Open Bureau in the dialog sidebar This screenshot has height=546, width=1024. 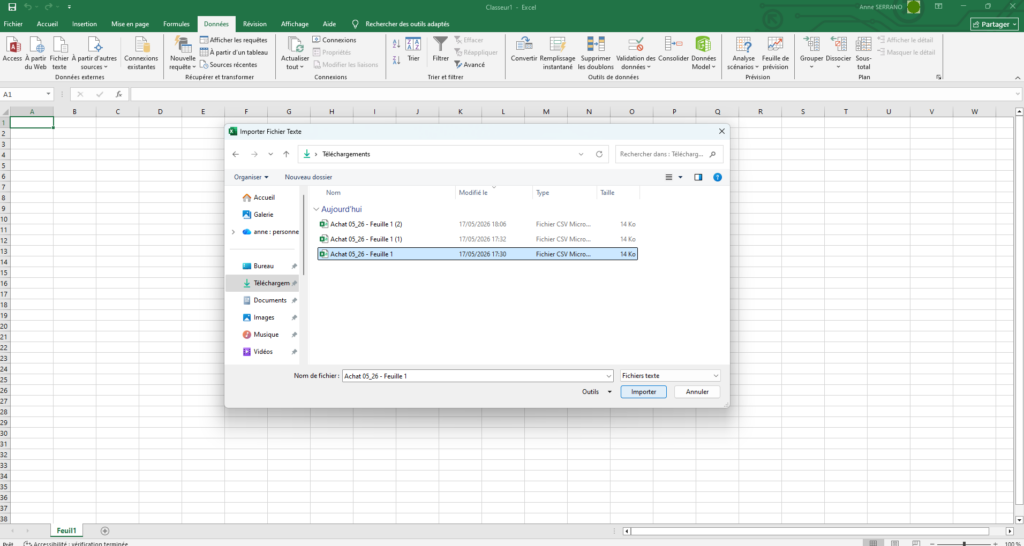click(x=263, y=266)
